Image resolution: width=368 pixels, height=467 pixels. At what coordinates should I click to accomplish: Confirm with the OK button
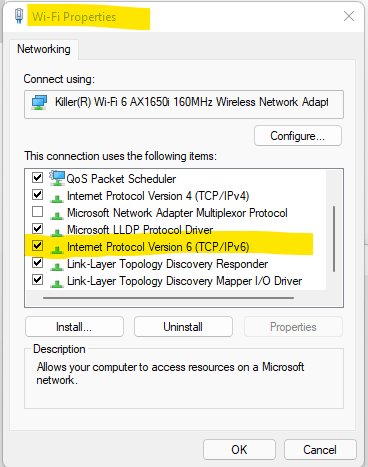239,450
